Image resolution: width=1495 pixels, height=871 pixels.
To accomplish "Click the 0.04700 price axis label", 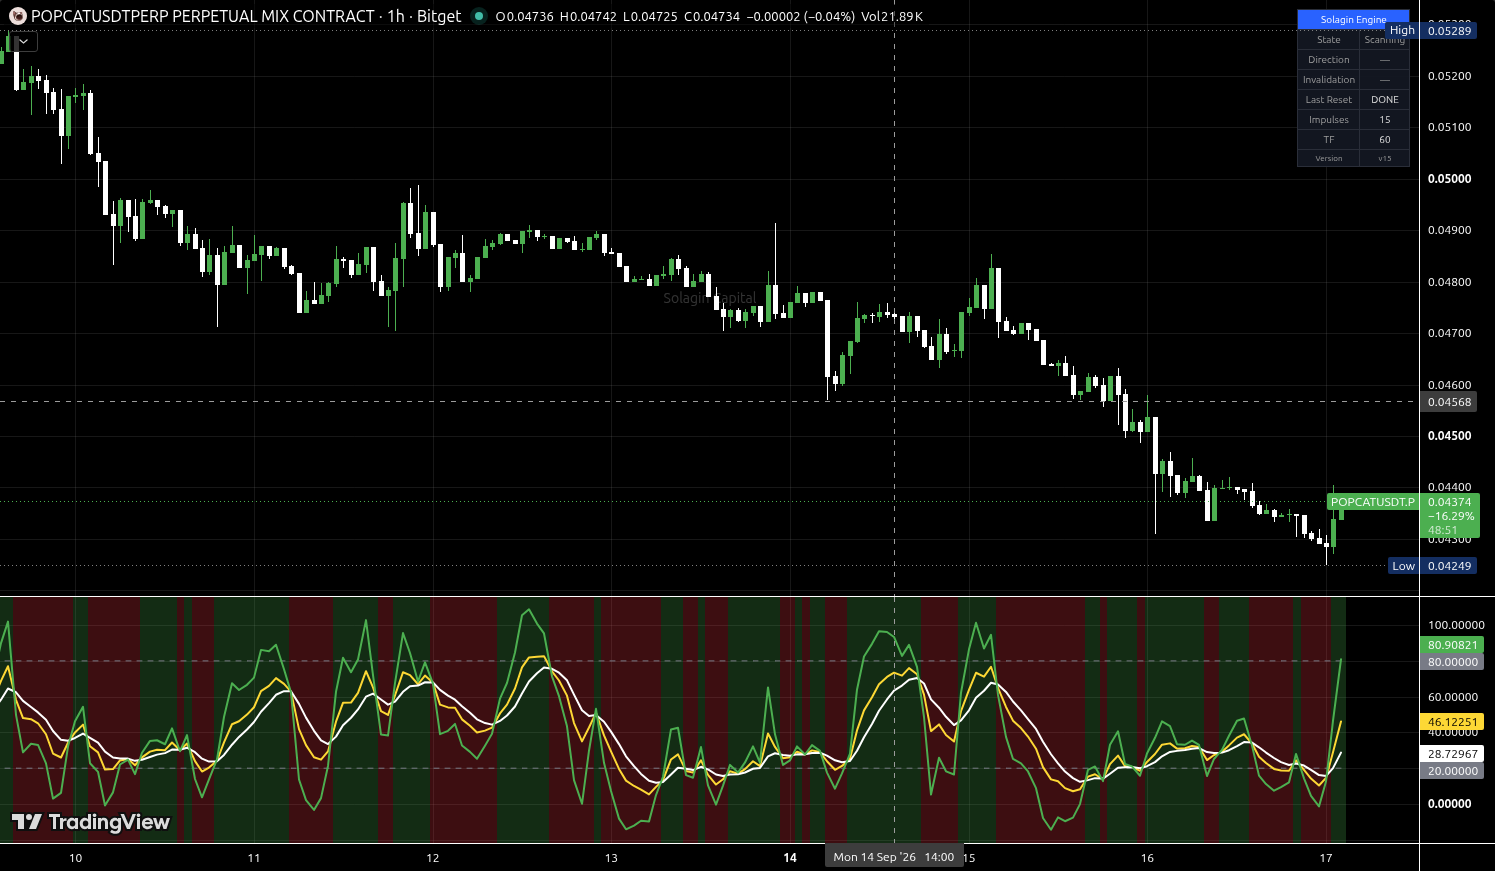I will 1449,333.
